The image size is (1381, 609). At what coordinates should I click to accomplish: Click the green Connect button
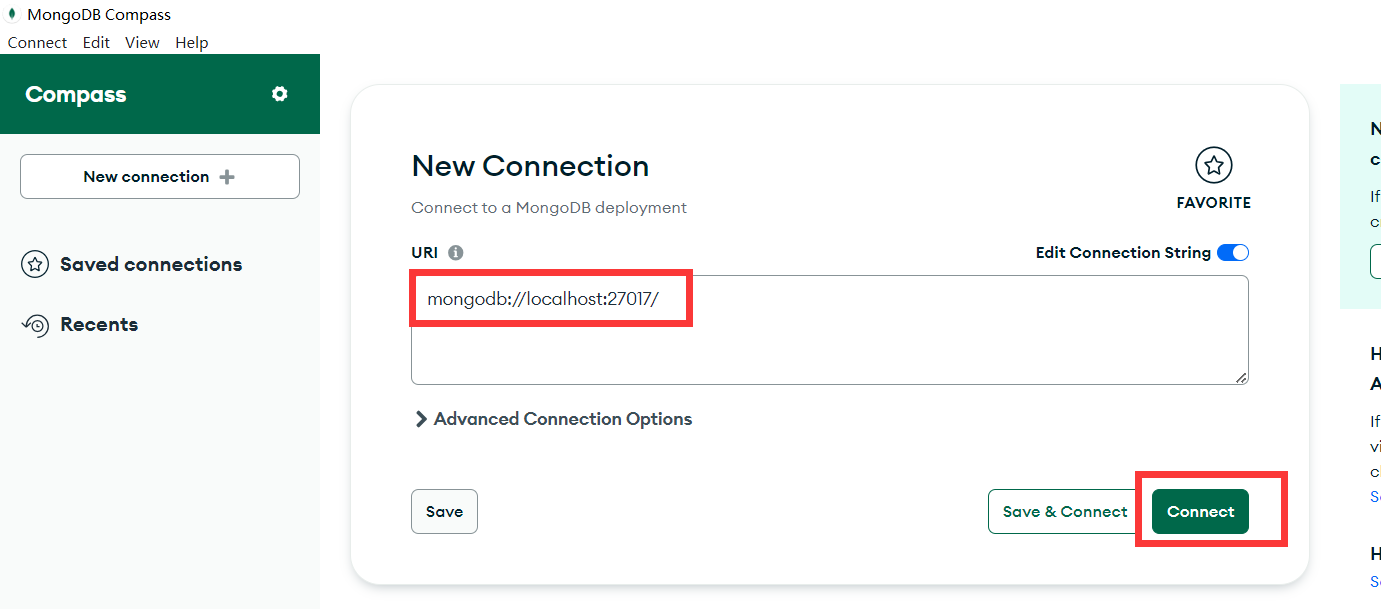coord(1200,511)
